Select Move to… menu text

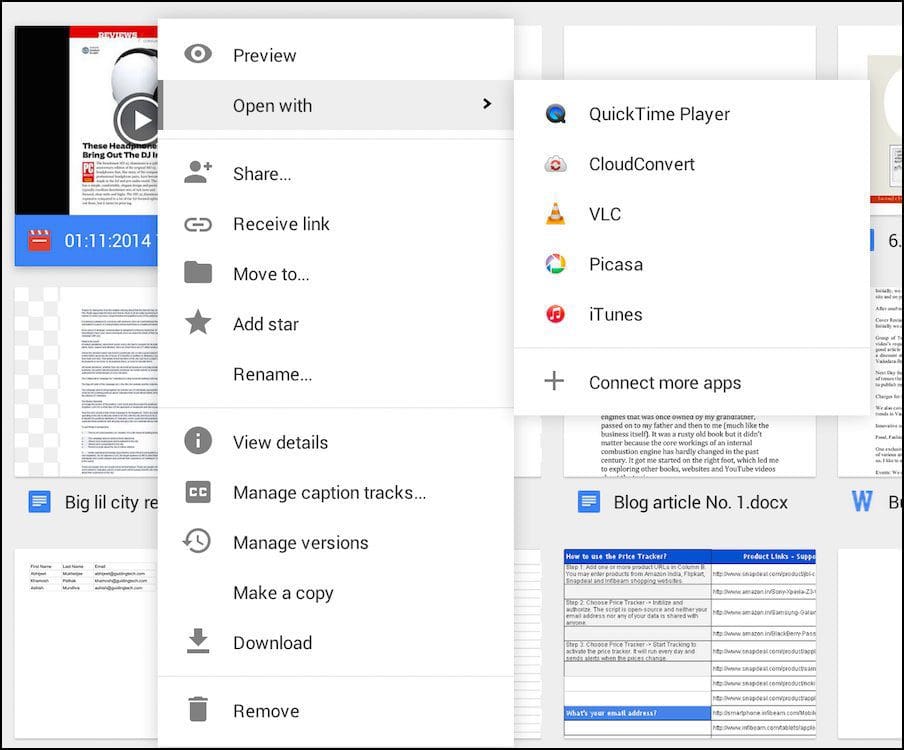tap(271, 274)
